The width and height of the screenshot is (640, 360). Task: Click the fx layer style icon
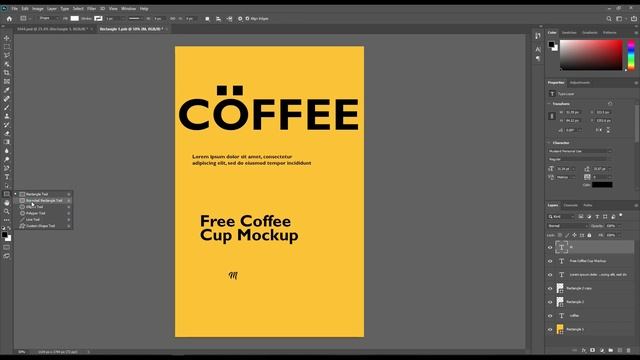click(x=584, y=350)
